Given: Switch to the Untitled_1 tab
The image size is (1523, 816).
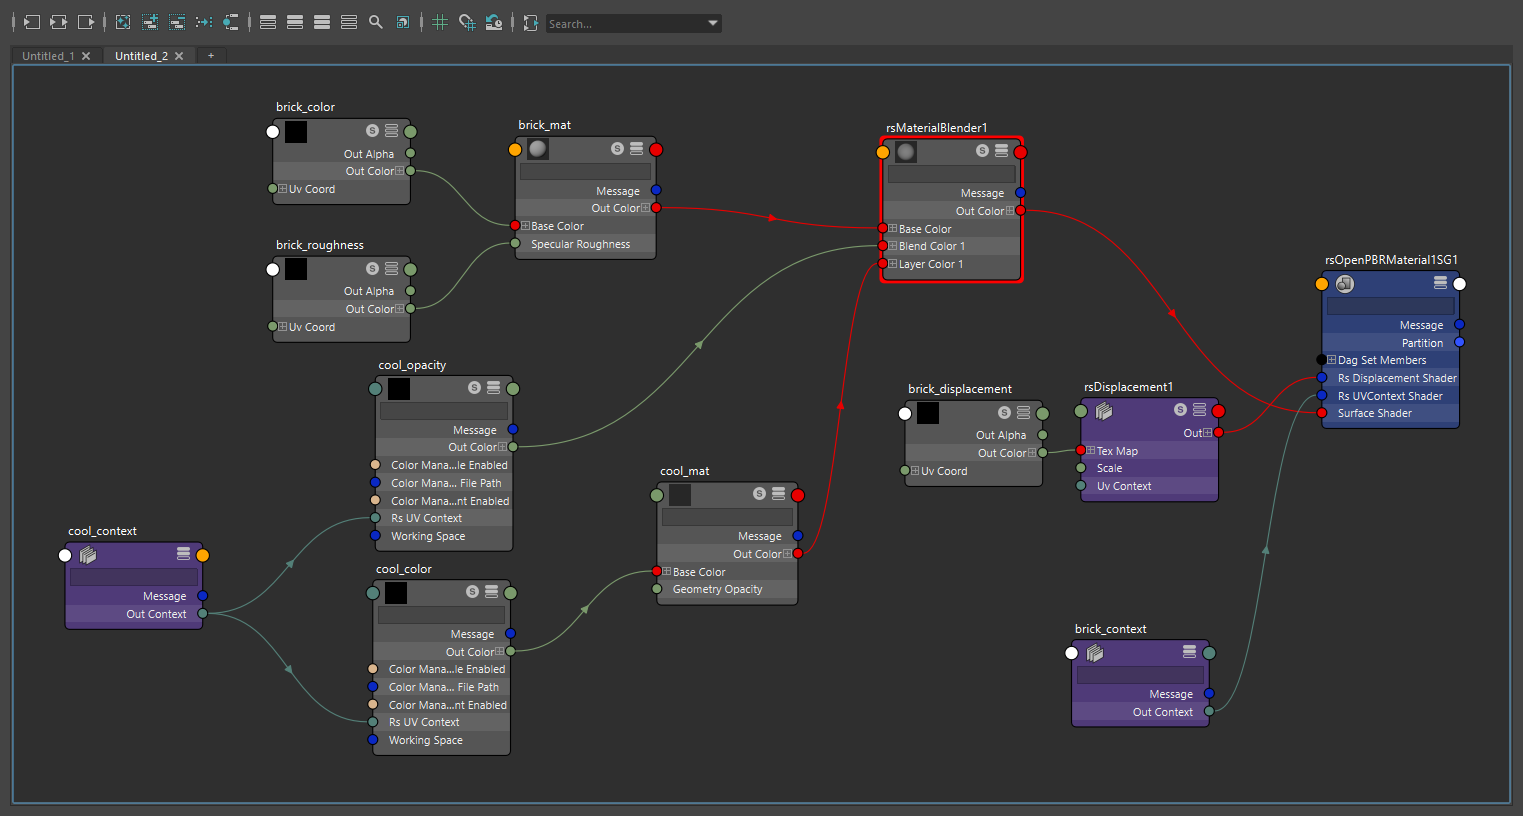Looking at the screenshot, I should (48, 56).
